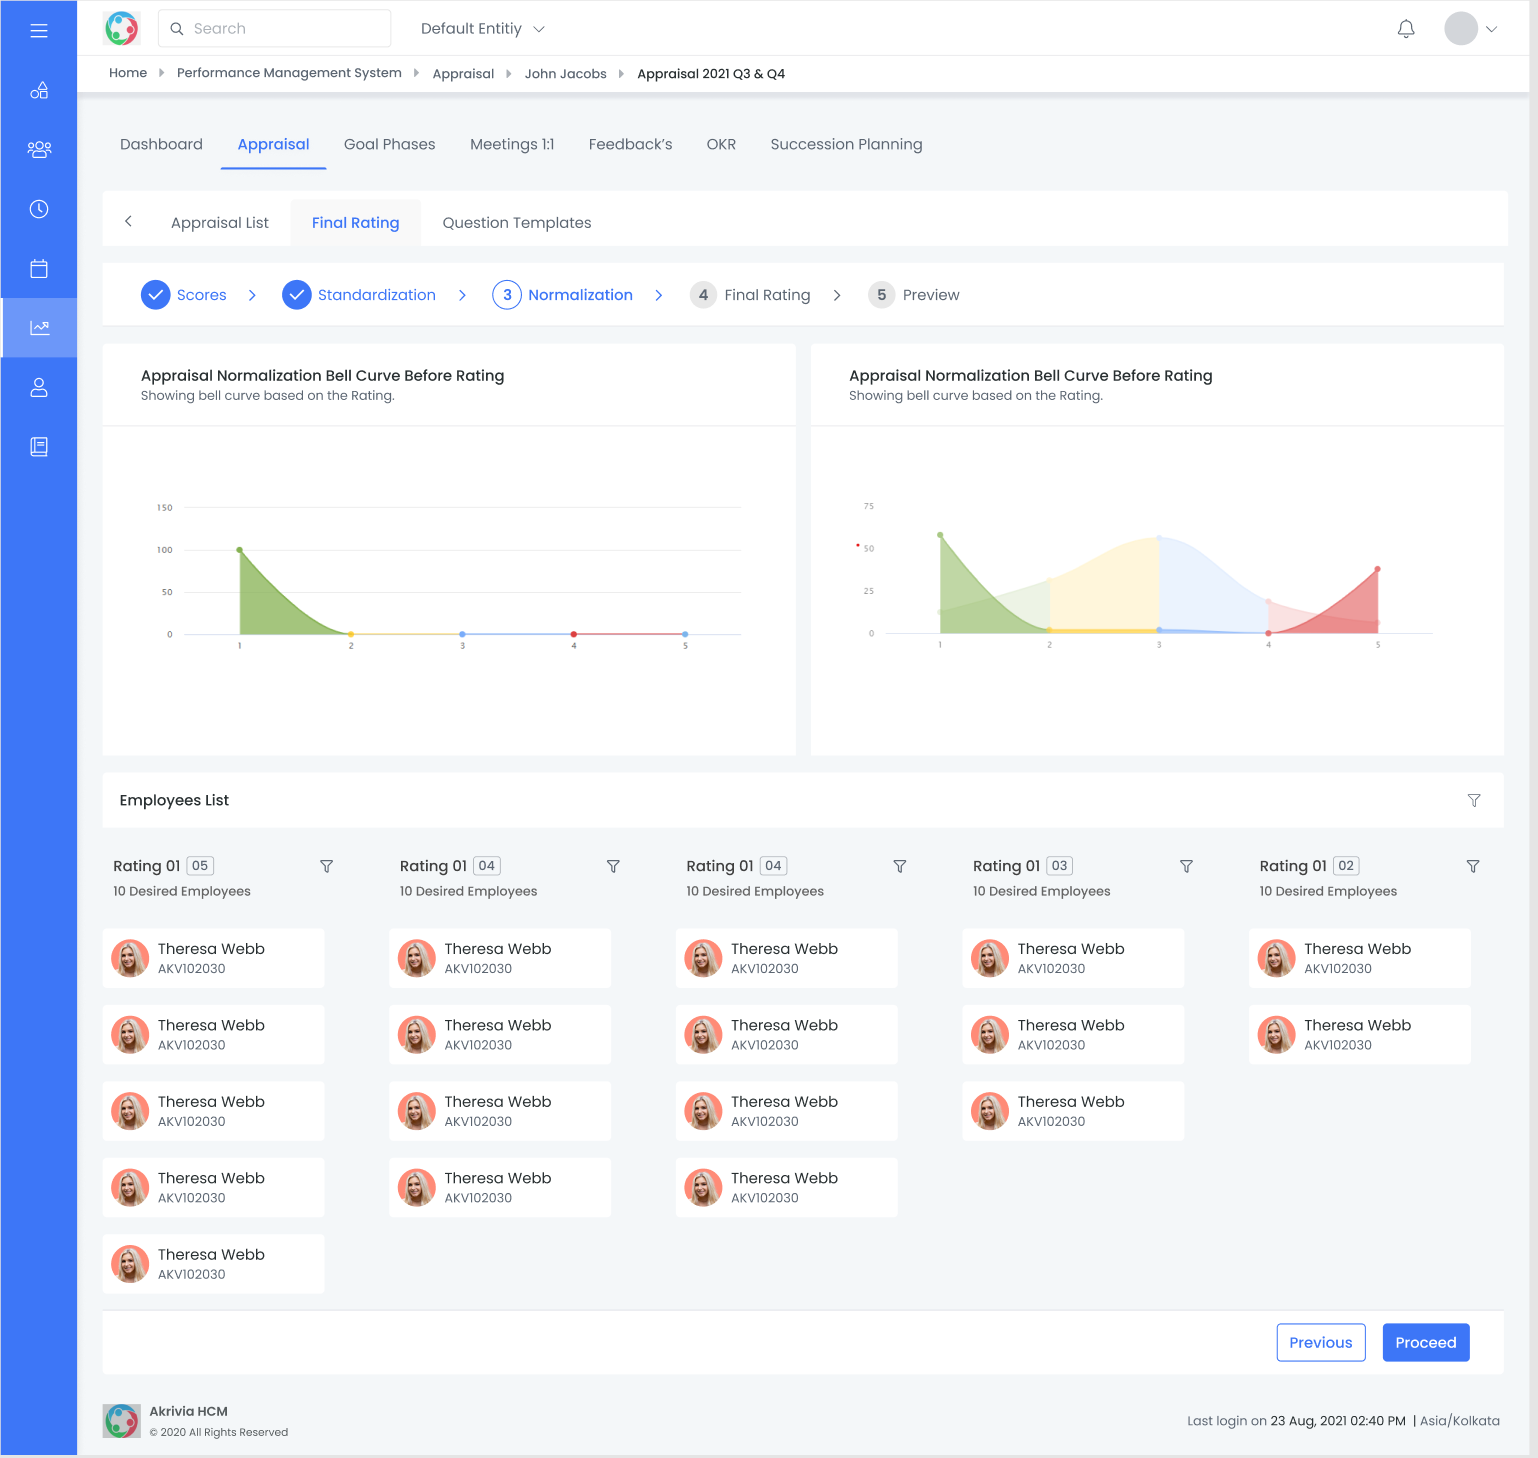Select the employees sidebar icon
The image size is (1538, 1458).
(39, 149)
